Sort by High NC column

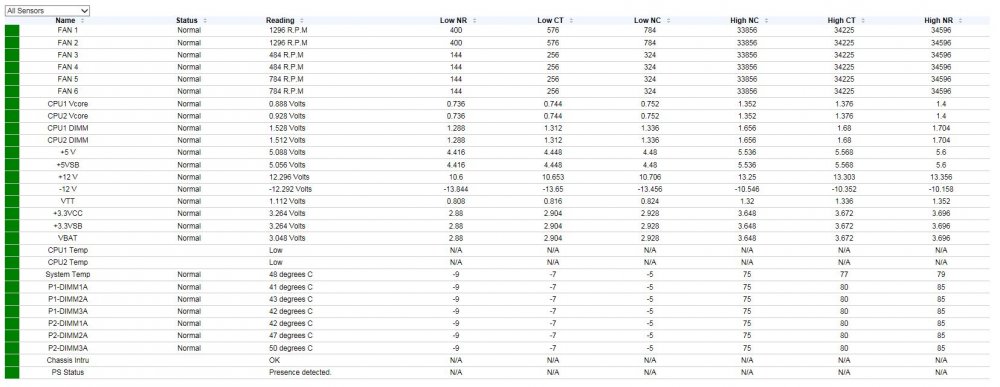point(747,20)
